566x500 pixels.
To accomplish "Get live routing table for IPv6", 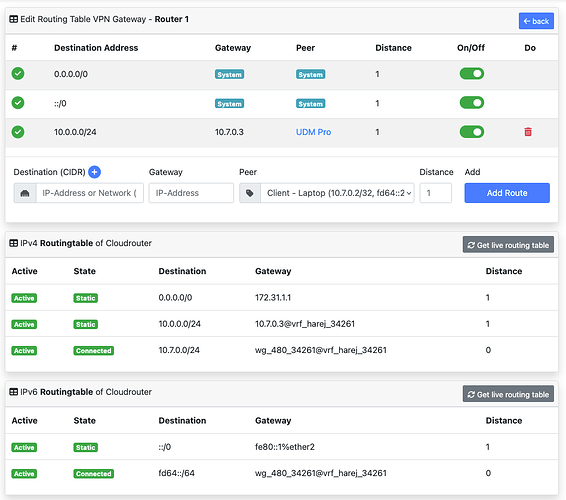I will pyautogui.click(x=508, y=394).
